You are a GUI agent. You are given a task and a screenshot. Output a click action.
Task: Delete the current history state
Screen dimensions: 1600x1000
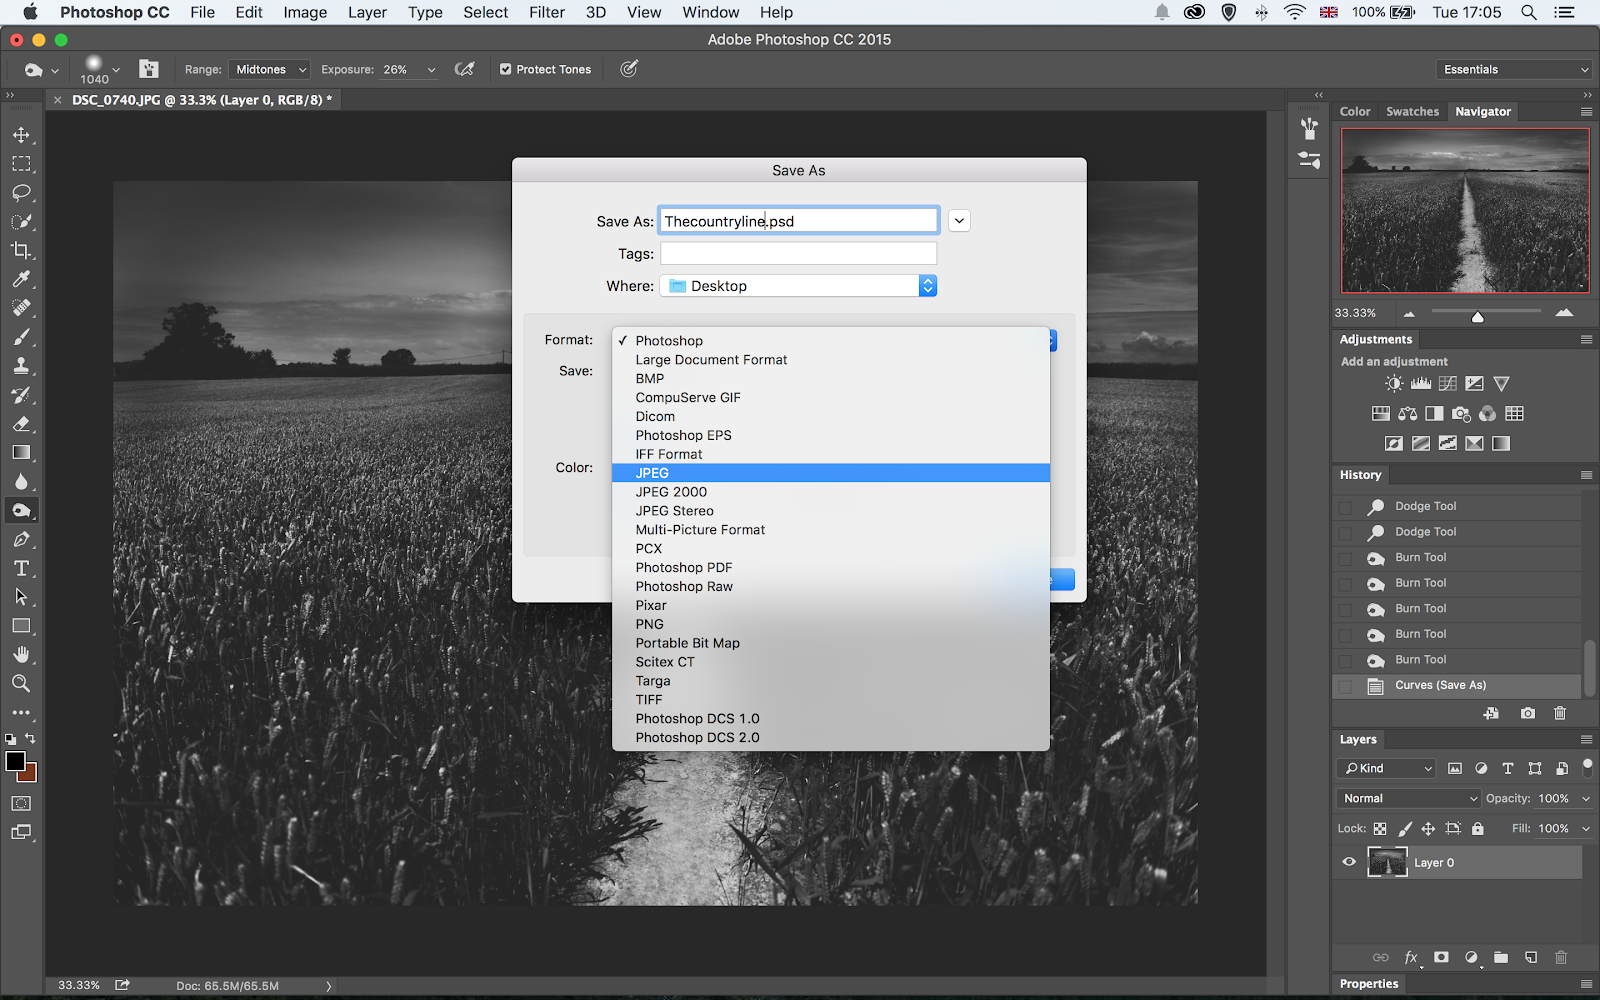[1560, 713]
